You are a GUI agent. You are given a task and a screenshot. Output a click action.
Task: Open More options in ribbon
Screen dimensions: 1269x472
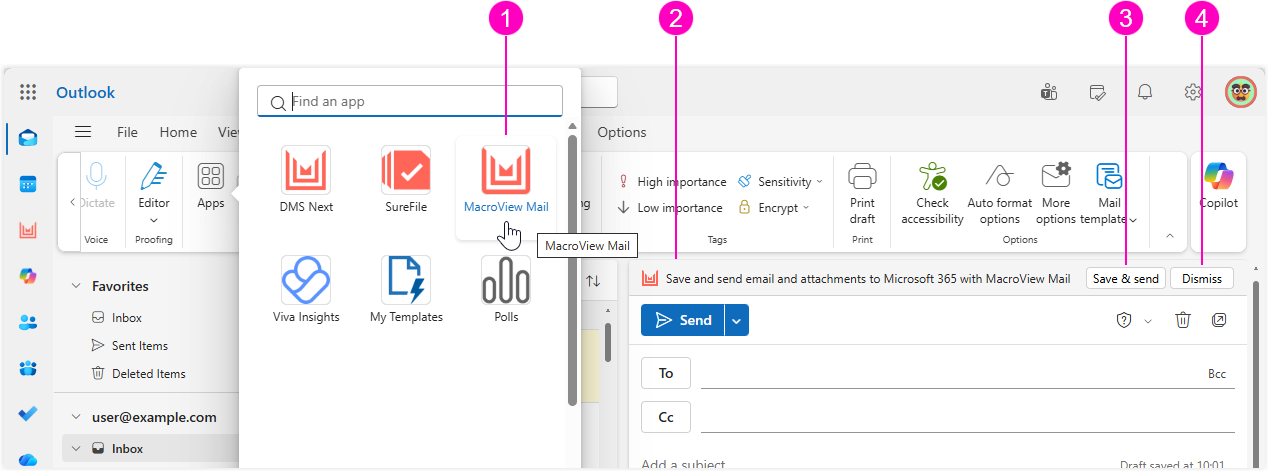coord(1056,193)
